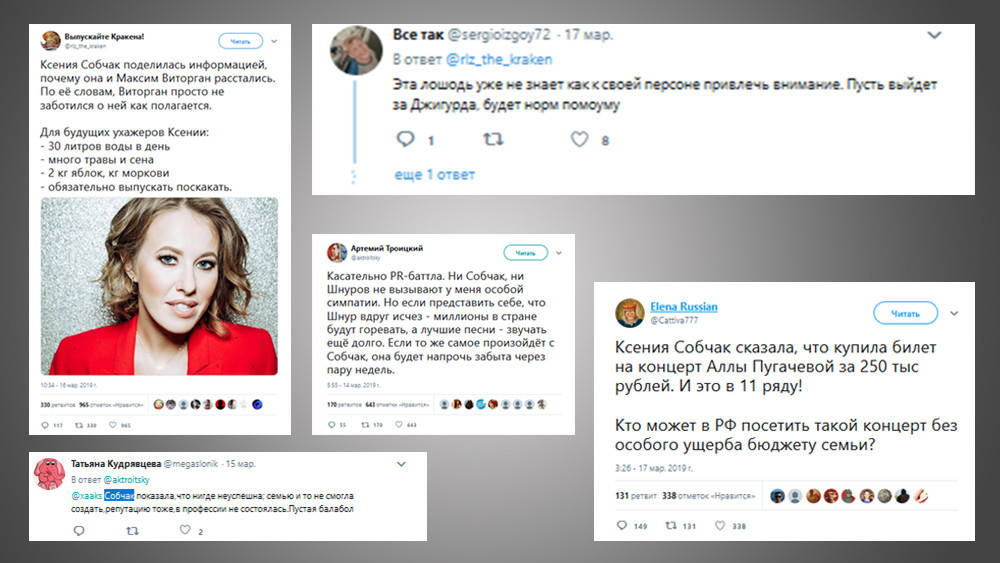
Task: Open dropdown arrow next to Elena Russian's Читать button
Action: [954, 313]
